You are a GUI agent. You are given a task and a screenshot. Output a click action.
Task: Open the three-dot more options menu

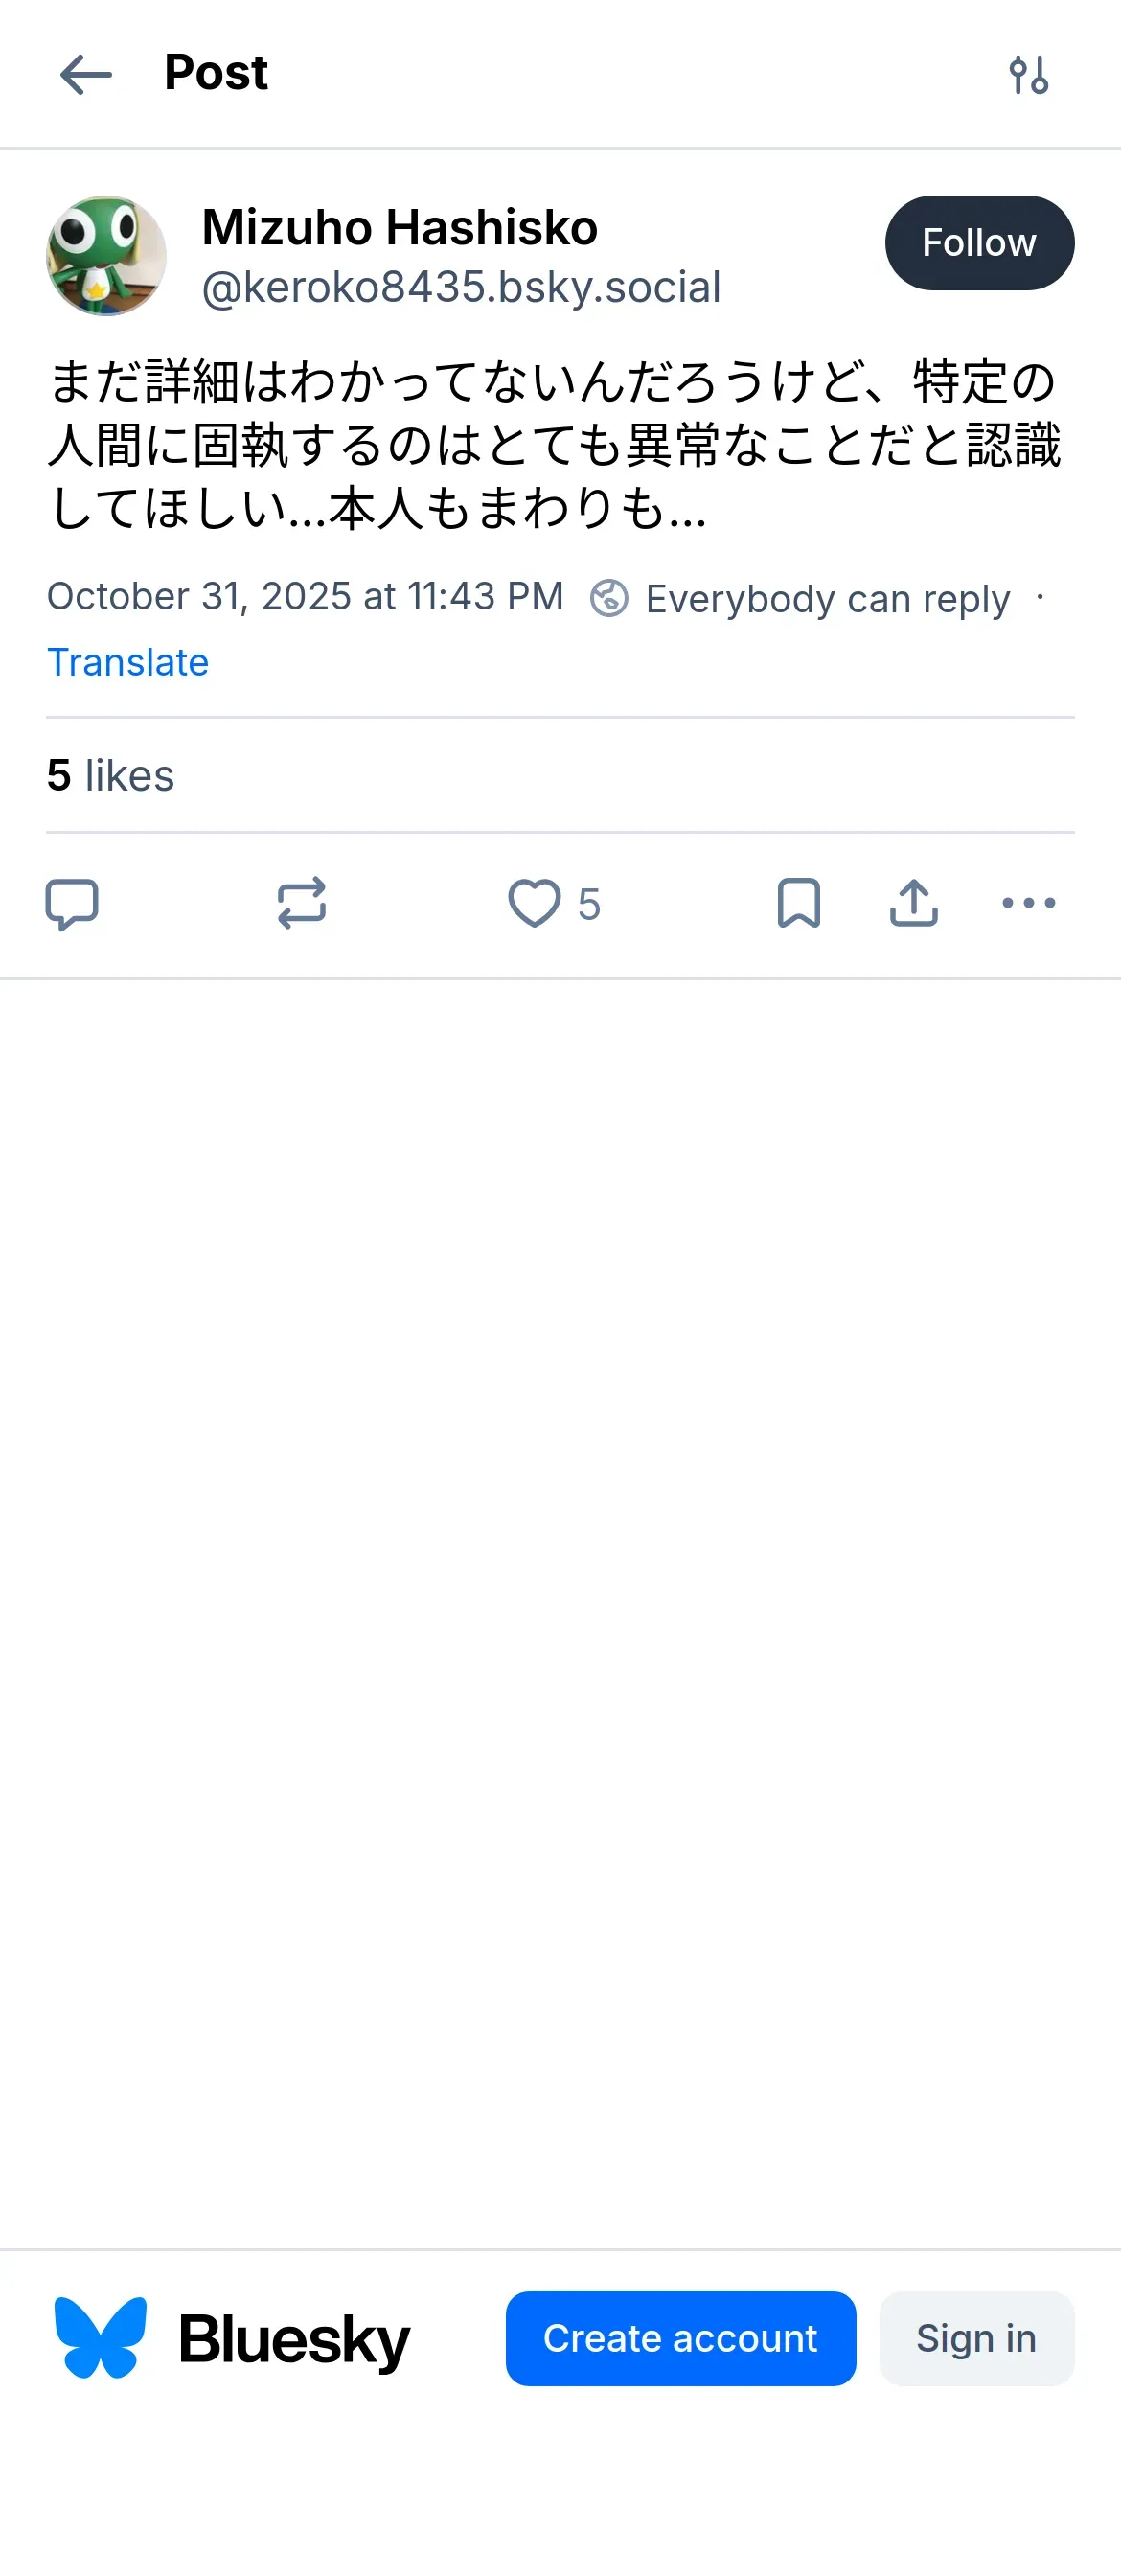pyautogui.click(x=1028, y=904)
